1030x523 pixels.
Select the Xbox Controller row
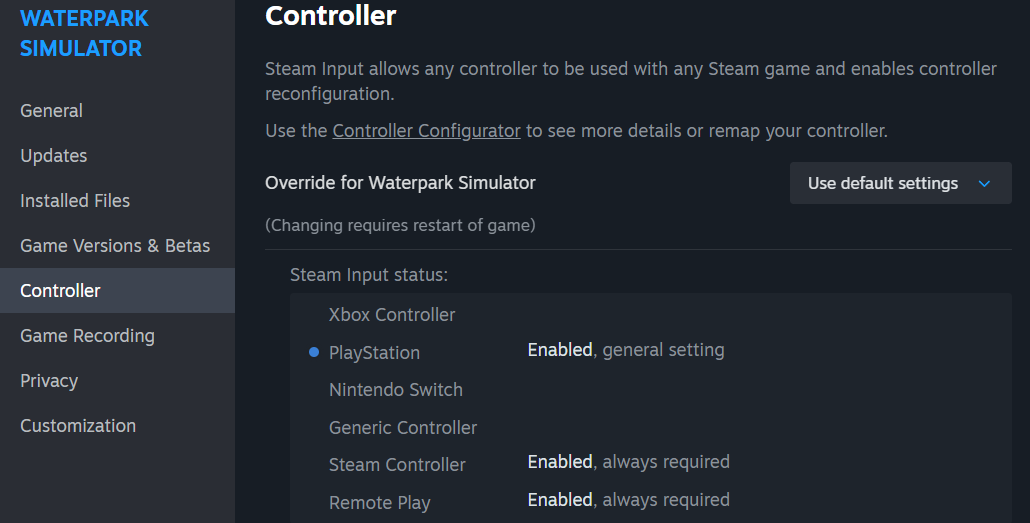392,315
